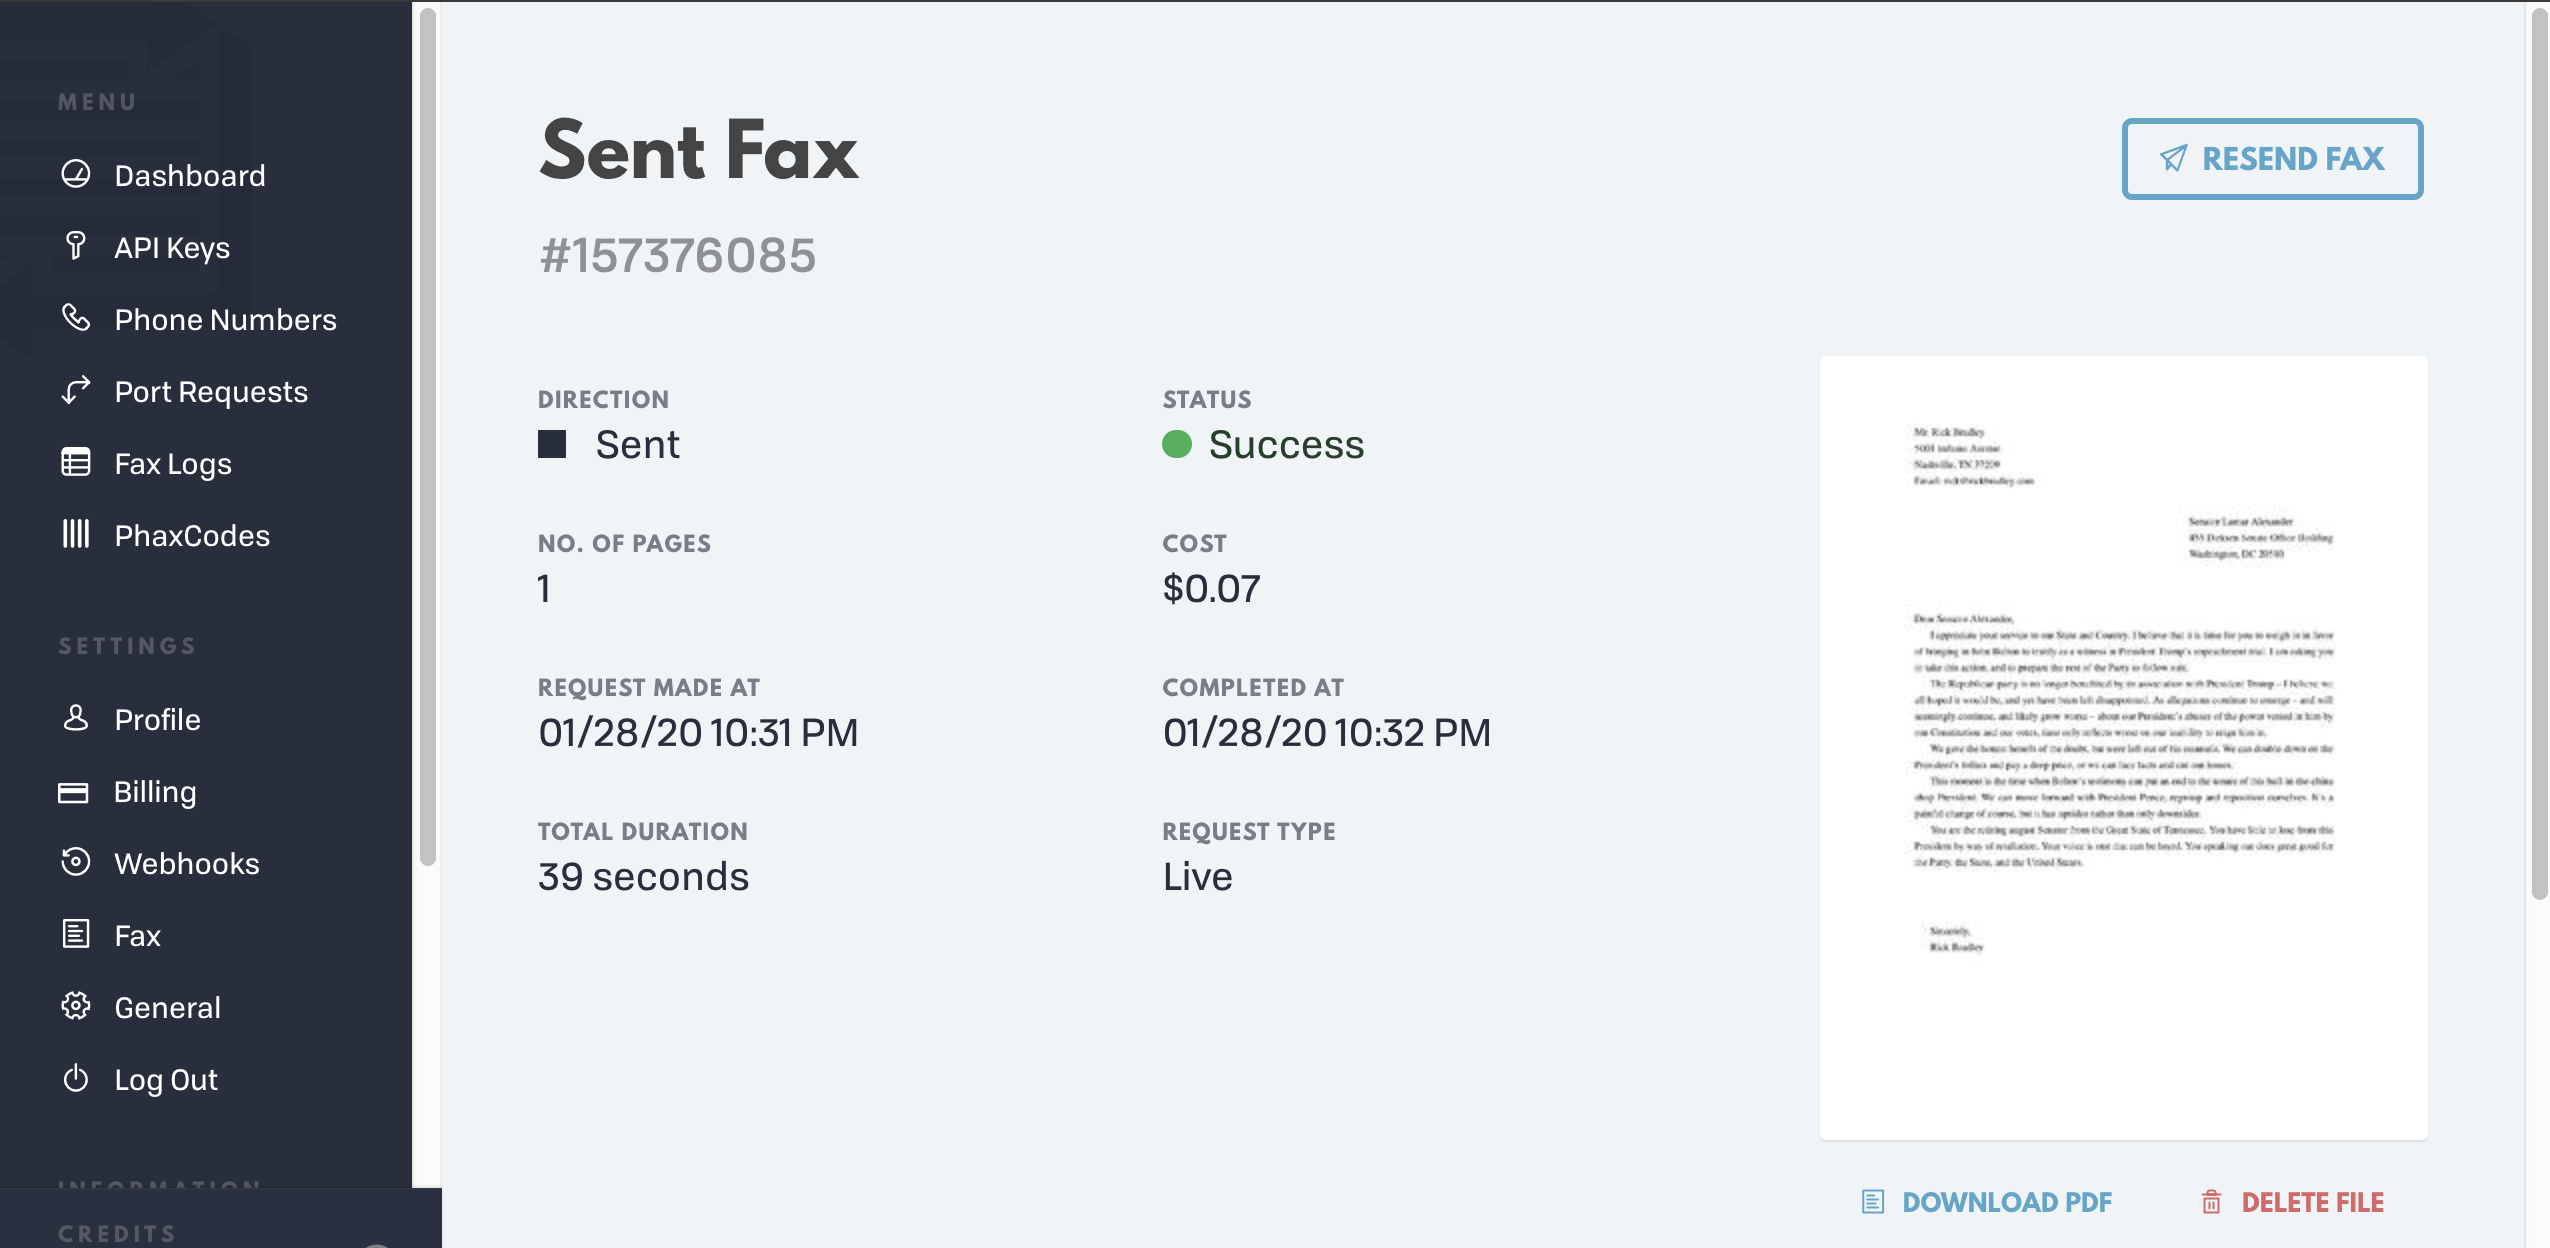Viewport: 2550px width, 1248px height.
Task: Click the API Keys key icon
Action: coord(76,246)
